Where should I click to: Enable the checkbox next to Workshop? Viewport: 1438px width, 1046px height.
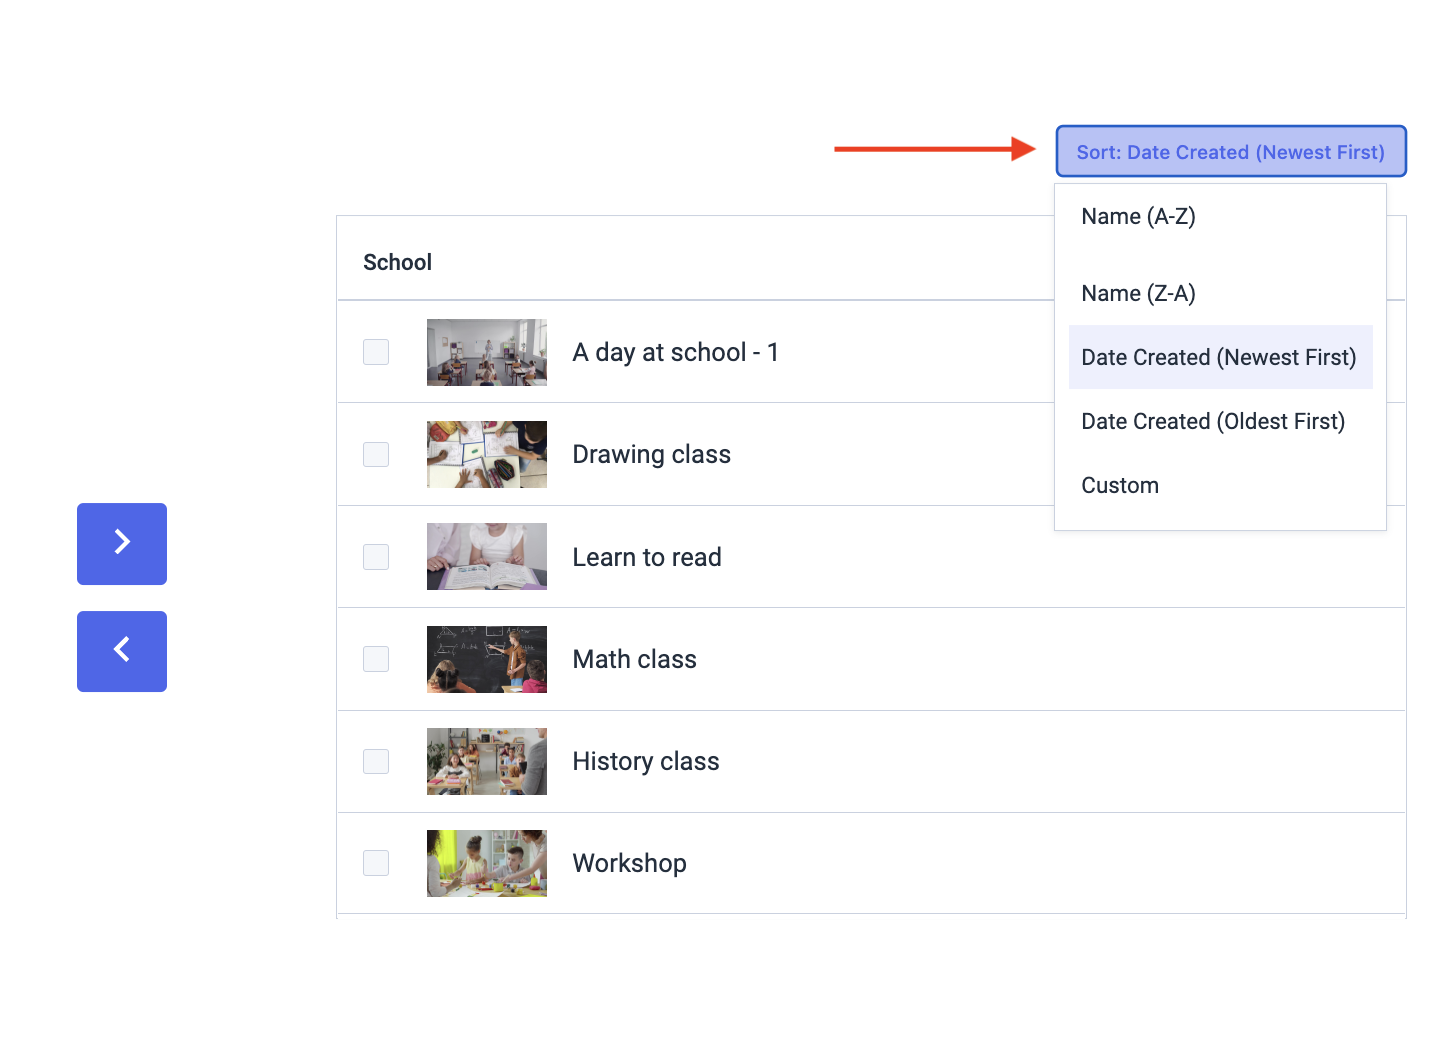[375, 862]
